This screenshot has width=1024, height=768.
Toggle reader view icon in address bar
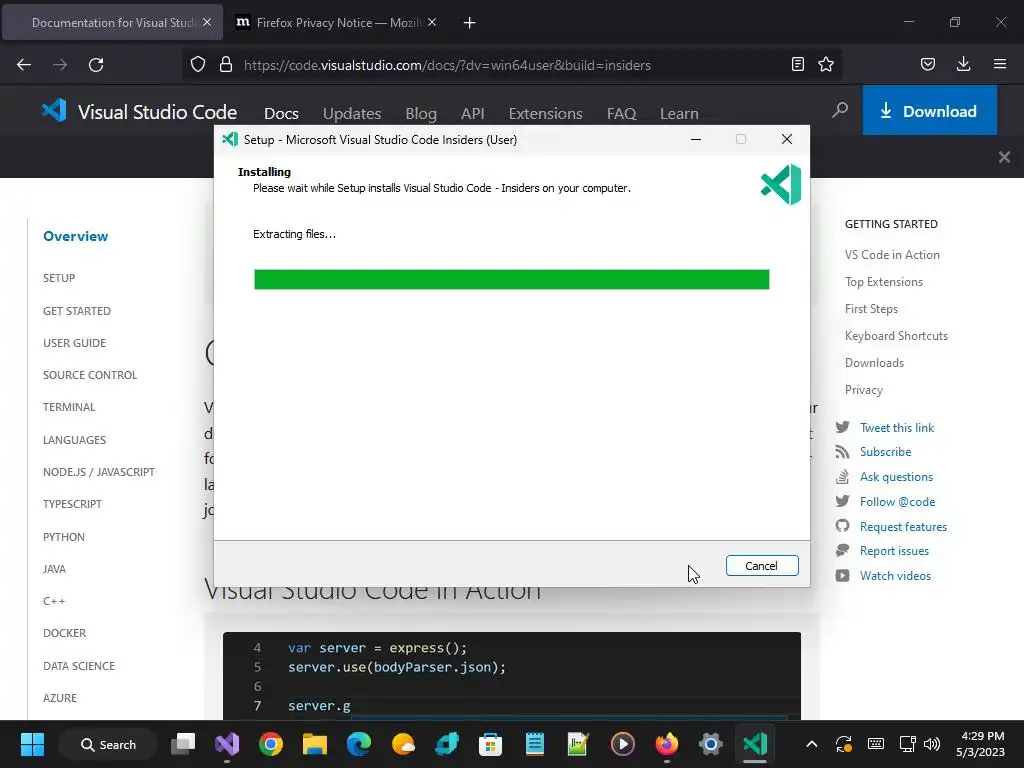coord(797,64)
